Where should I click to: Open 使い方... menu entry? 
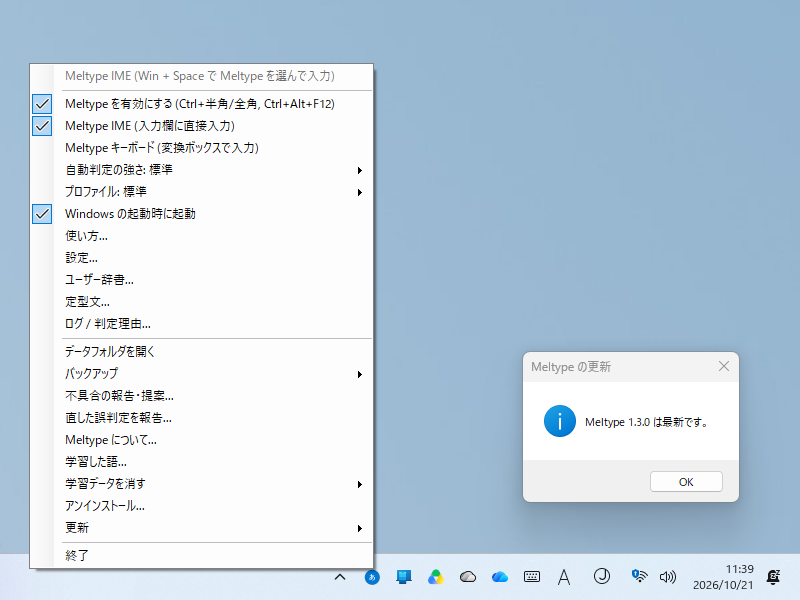202,236
